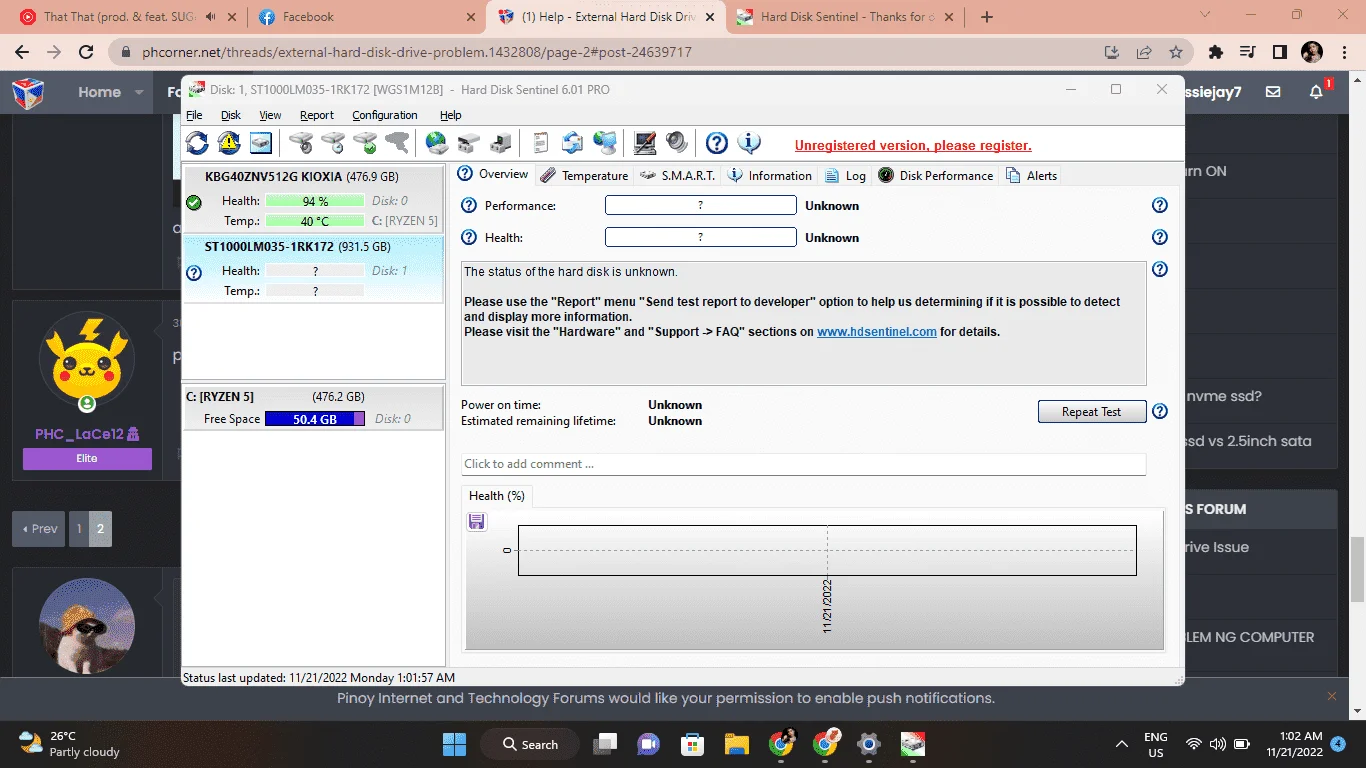Image resolution: width=1366 pixels, height=768 pixels.
Task: Open the Help menu
Action: click(451, 115)
